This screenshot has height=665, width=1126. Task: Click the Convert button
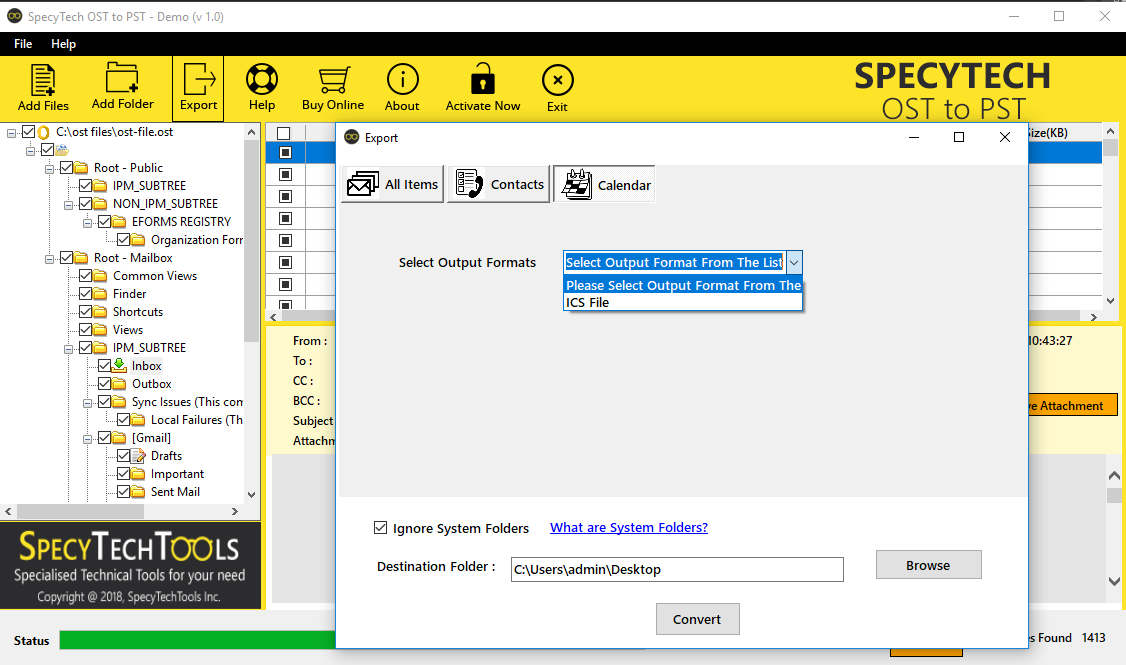(x=697, y=619)
